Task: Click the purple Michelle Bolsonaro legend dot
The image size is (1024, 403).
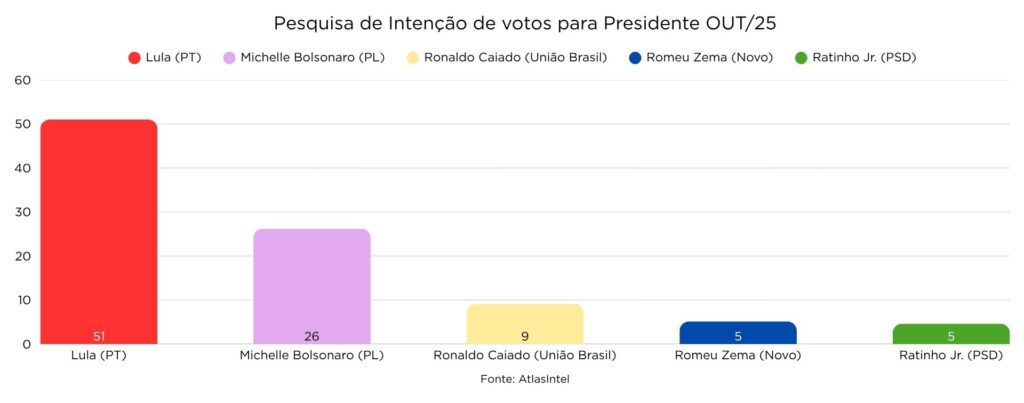Action: 228,57
